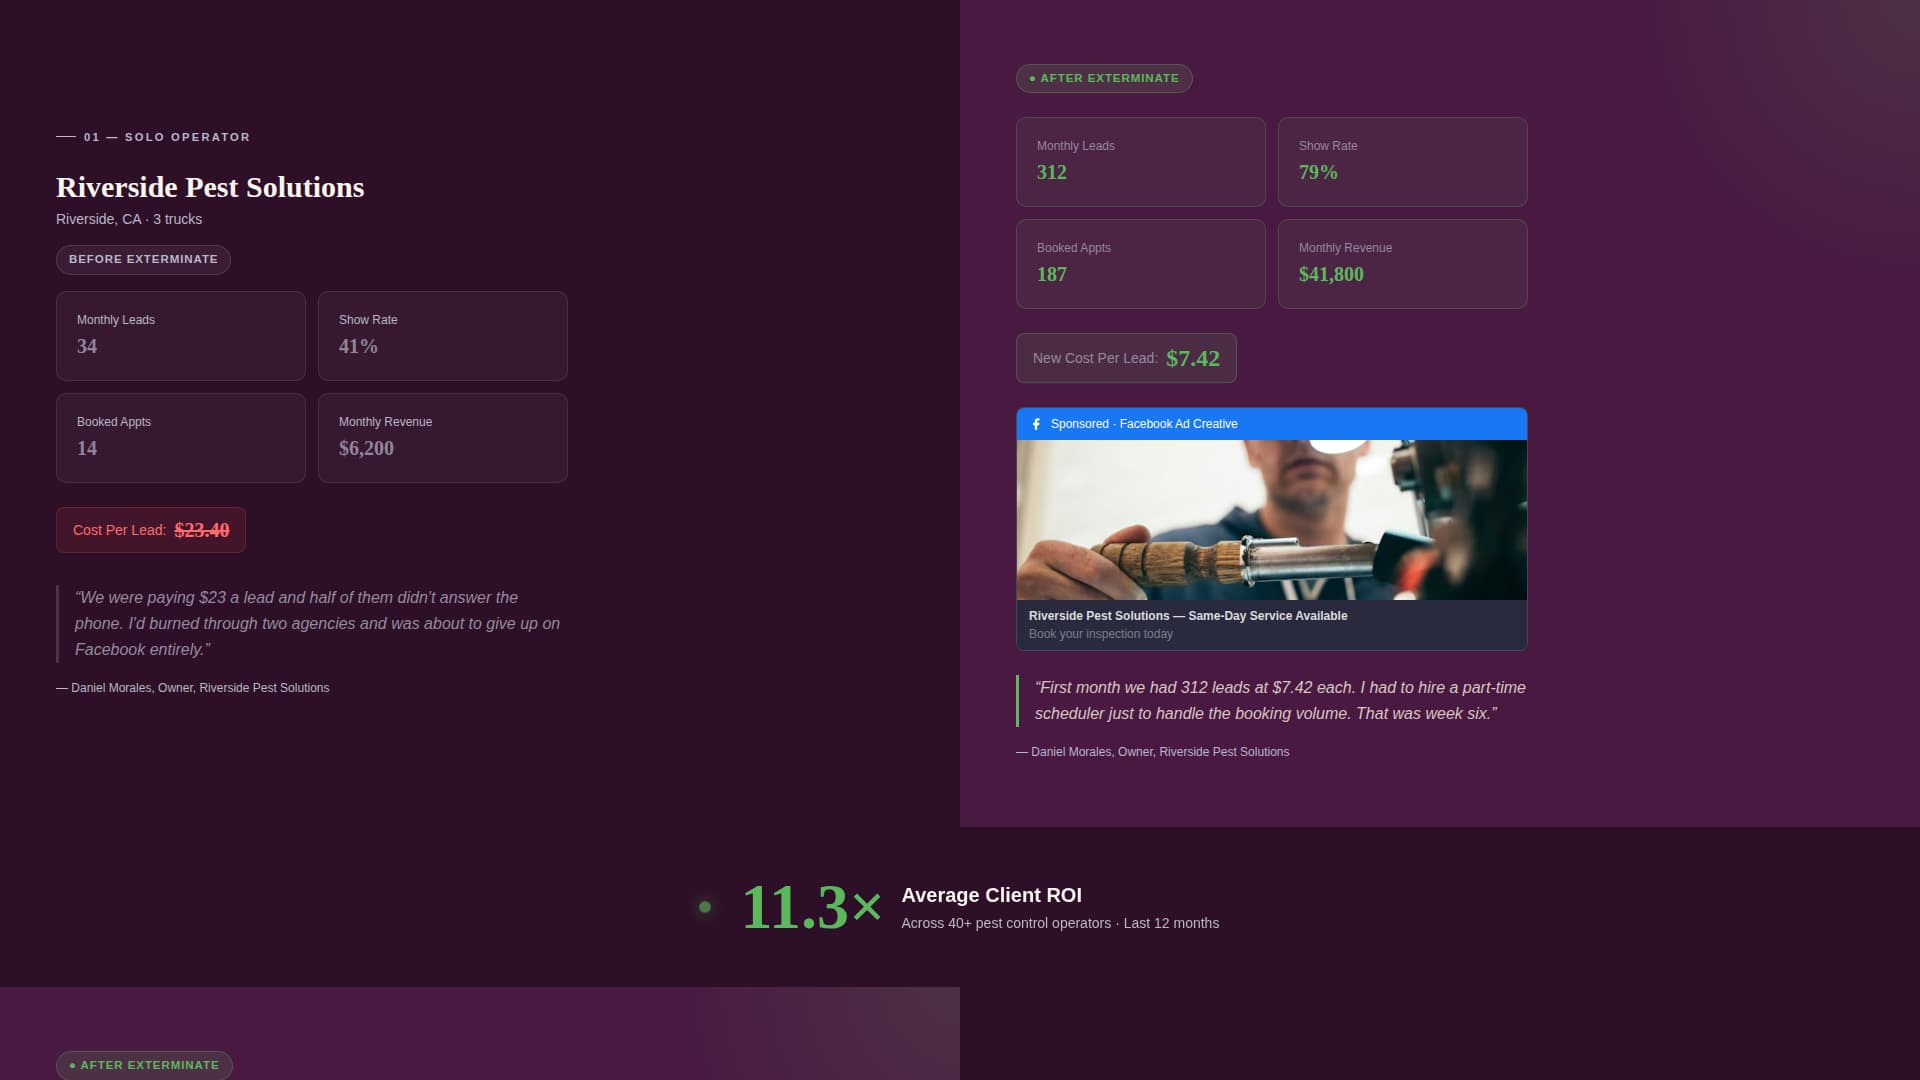1920x1080 pixels.
Task: Click Riverside, CA · 3 trucks subtitle
Action: (x=129, y=219)
